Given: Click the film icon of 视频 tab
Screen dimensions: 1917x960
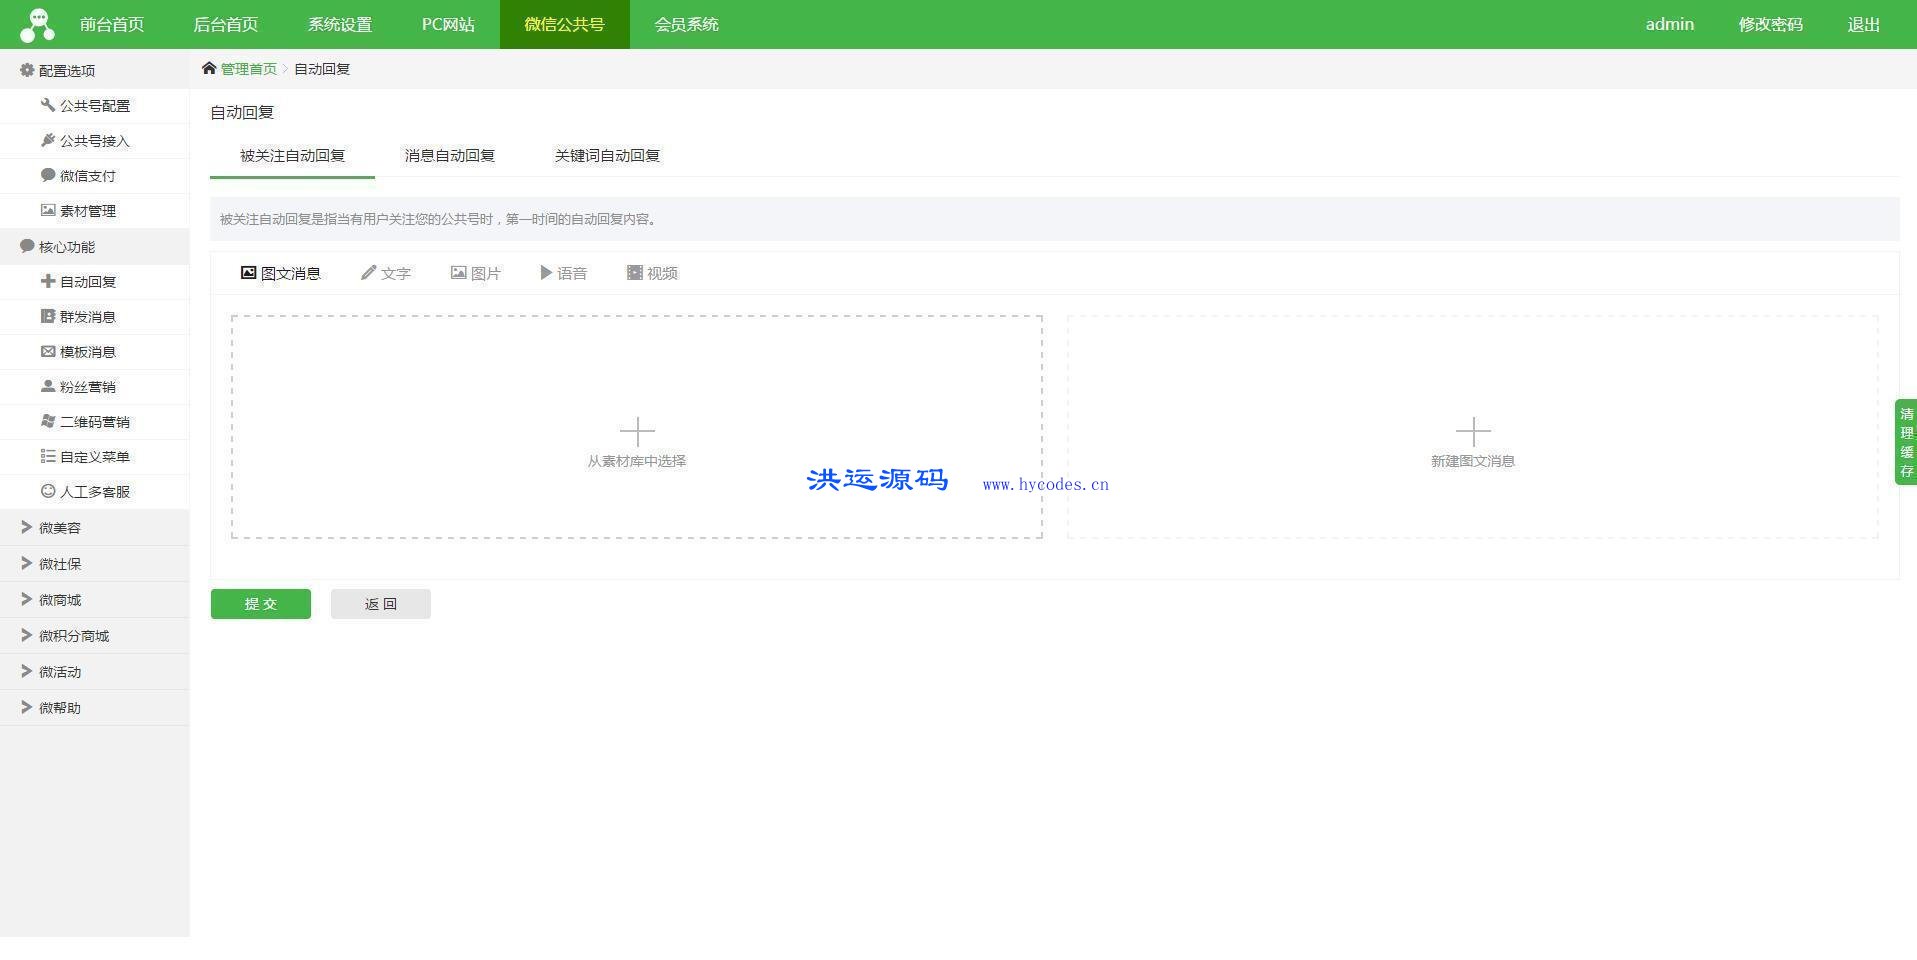Looking at the screenshot, I should (x=634, y=272).
